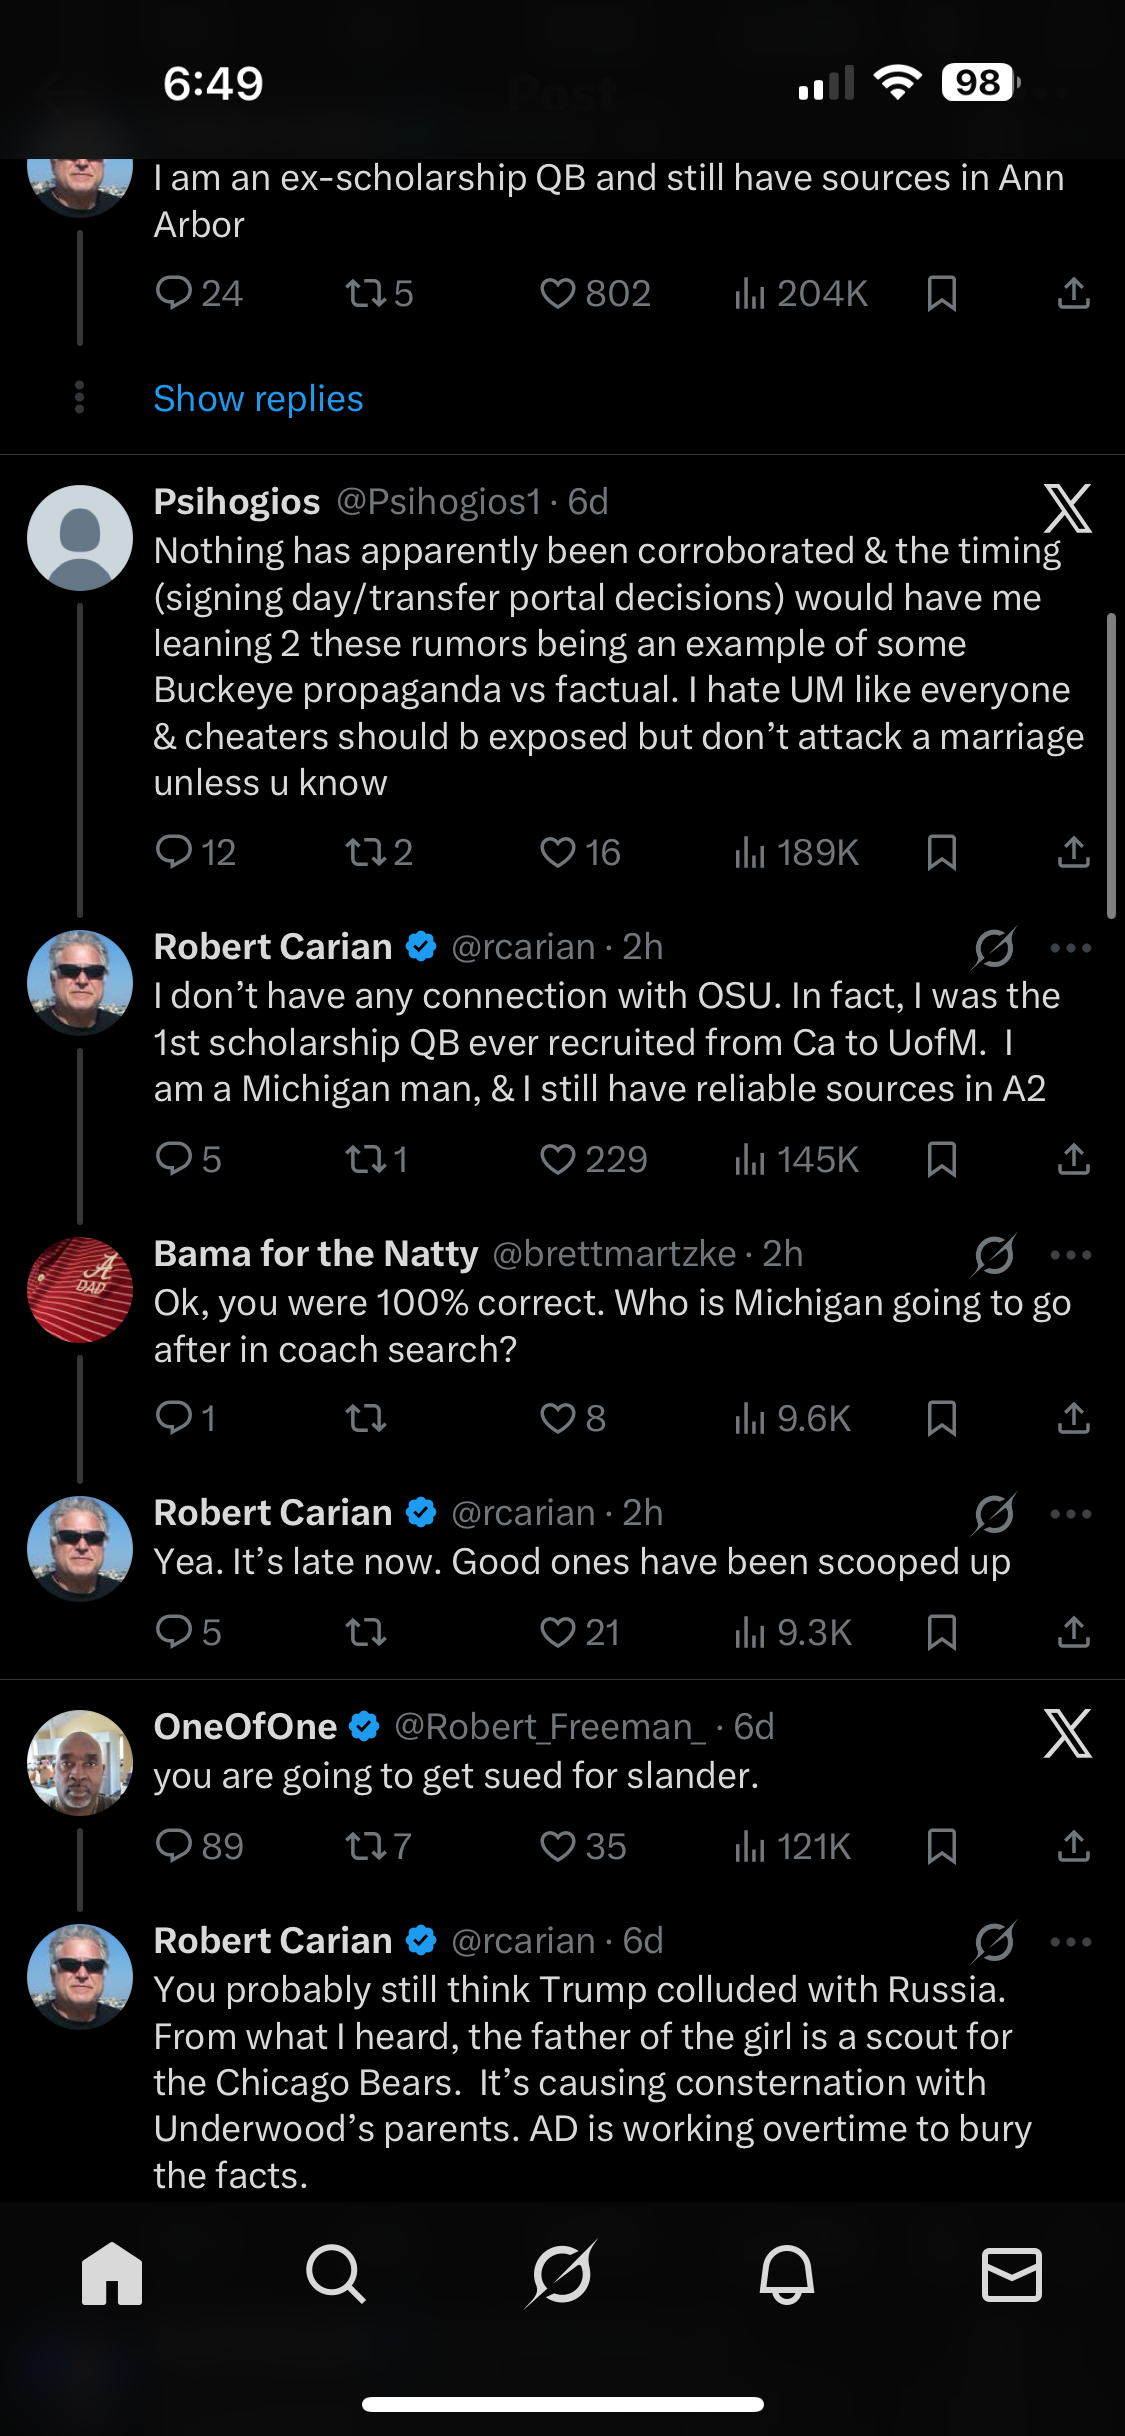Open the Messages envelope tab
The width and height of the screenshot is (1125, 2436).
[x=1012, y=2274]
